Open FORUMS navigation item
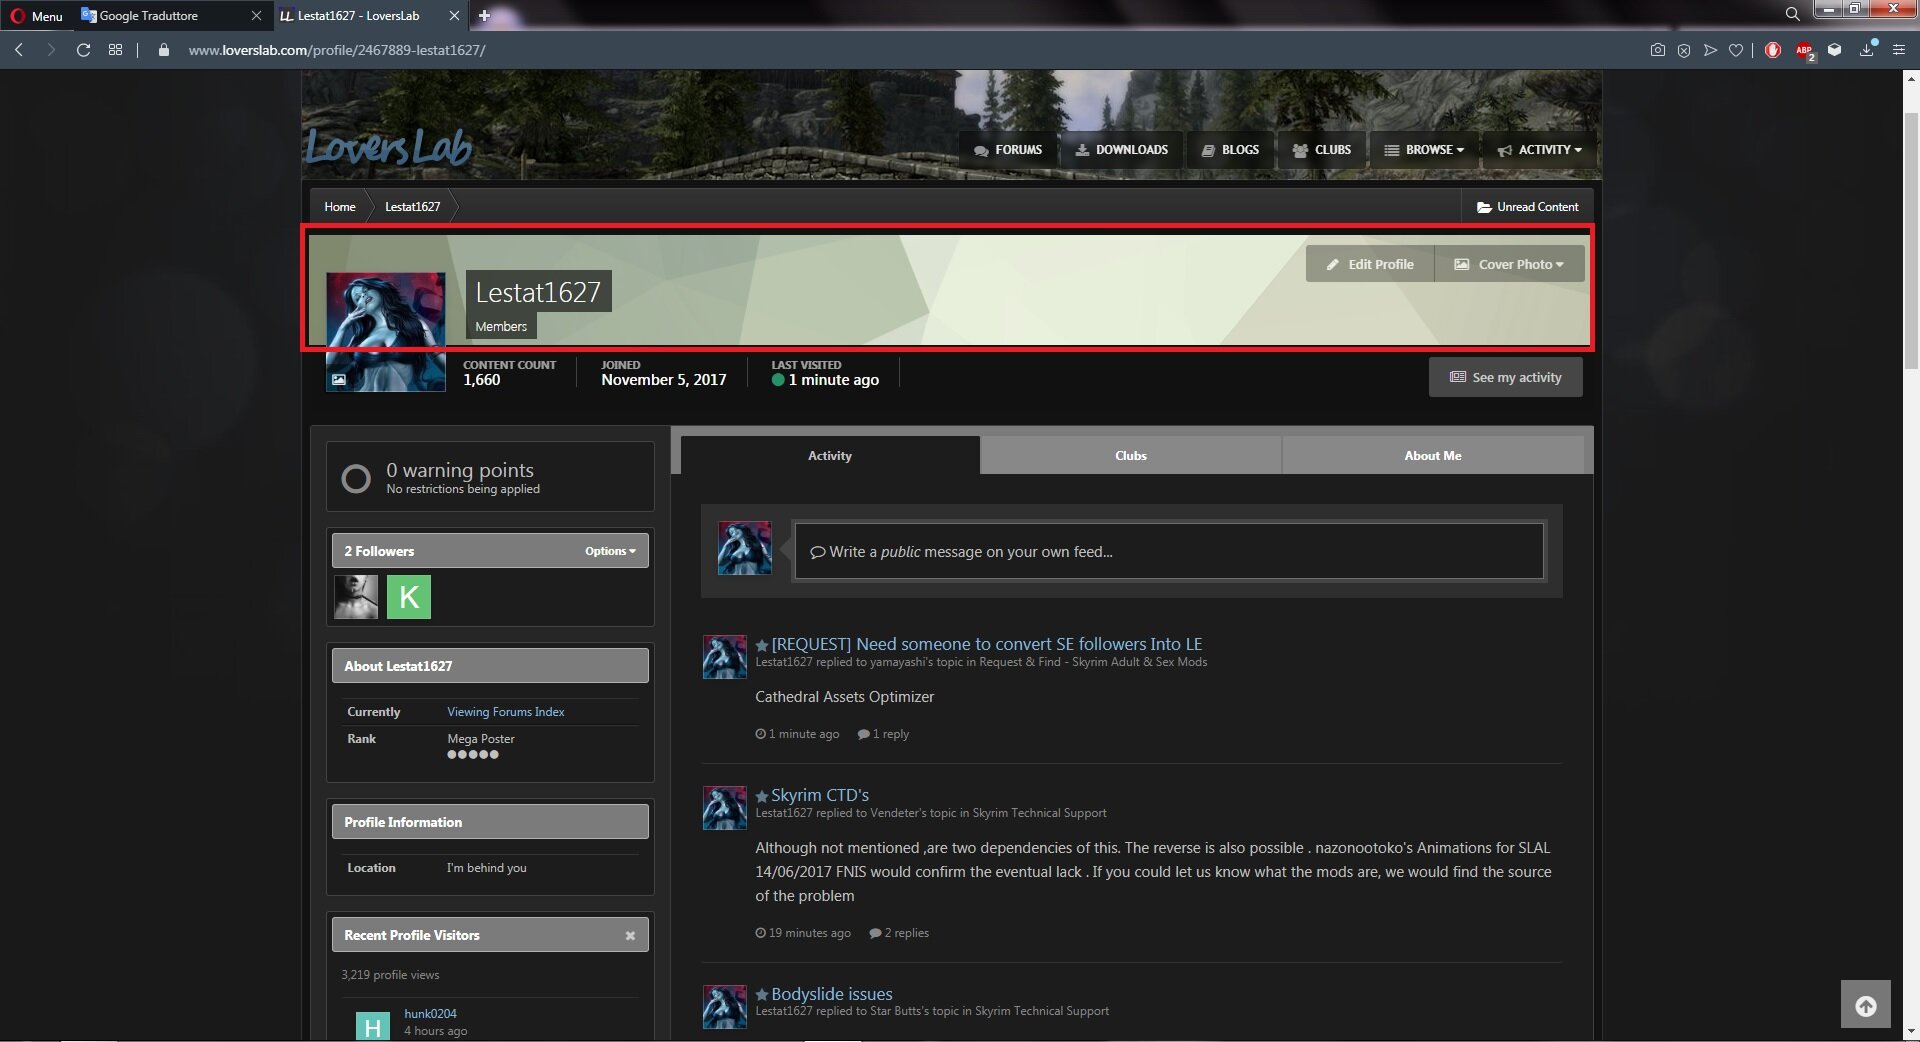1920x1042 pixels. 1008,150
